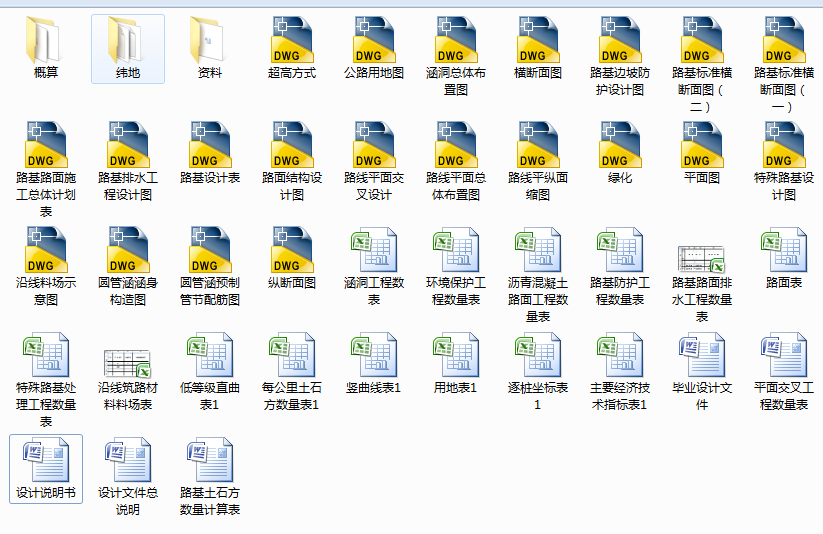Click the 路线平纵面缩图 DWG icon
The image size is (823, 534).
537,145
